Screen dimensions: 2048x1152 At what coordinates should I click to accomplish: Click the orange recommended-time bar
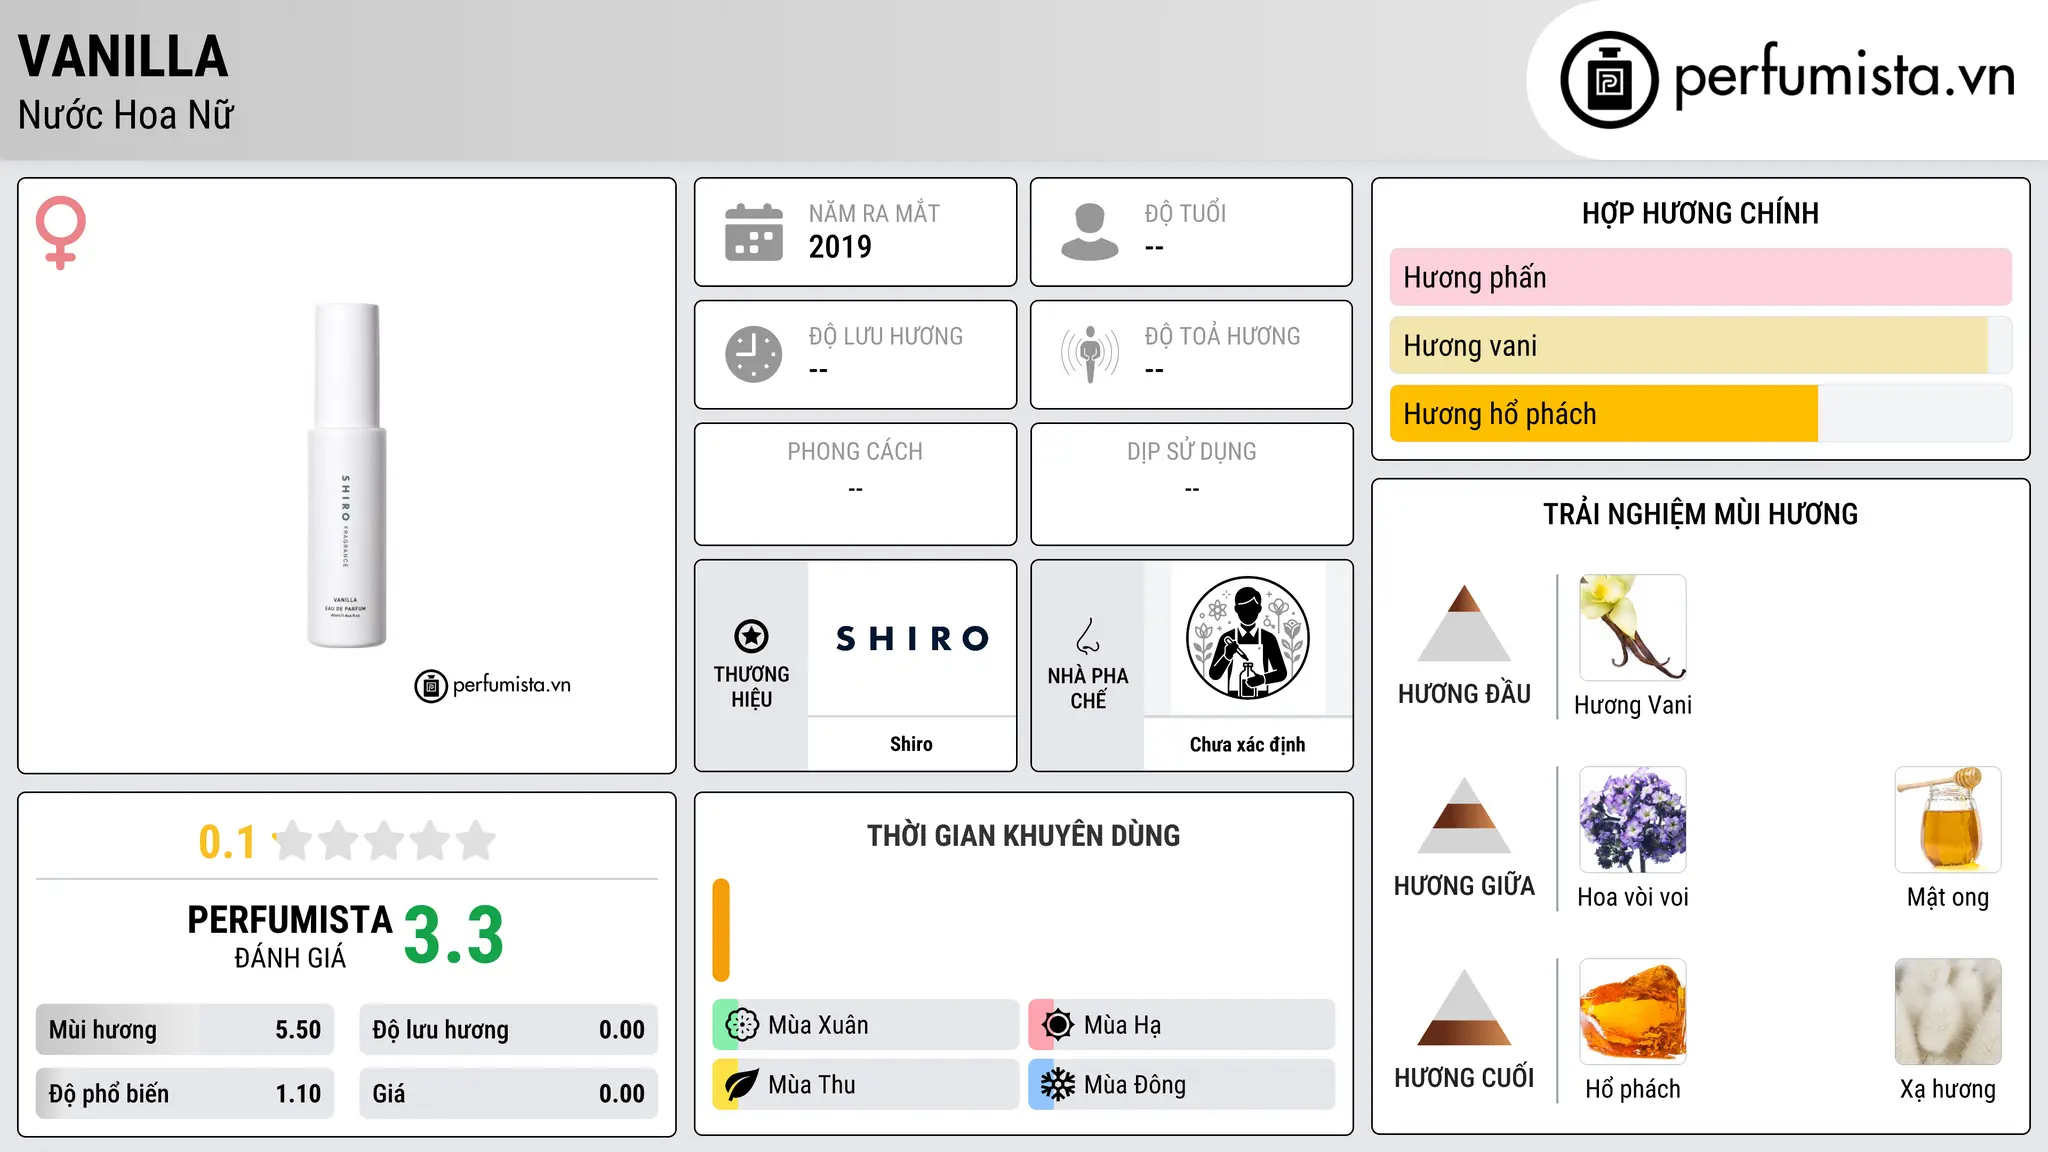point(721,930)
